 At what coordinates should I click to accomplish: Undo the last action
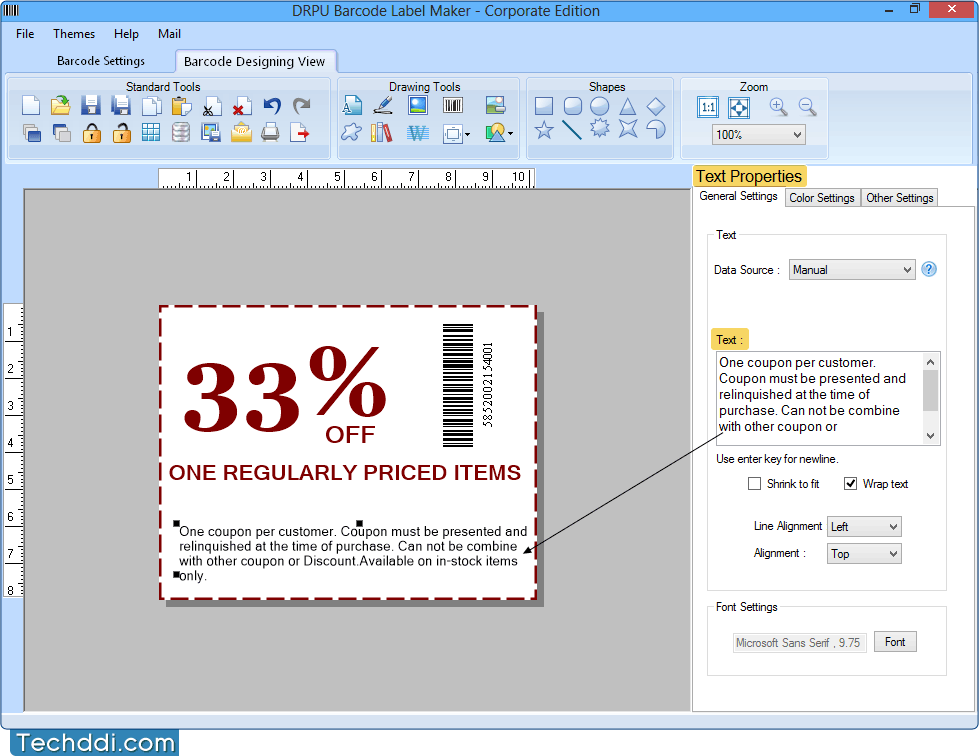click(x=272, y=106)
